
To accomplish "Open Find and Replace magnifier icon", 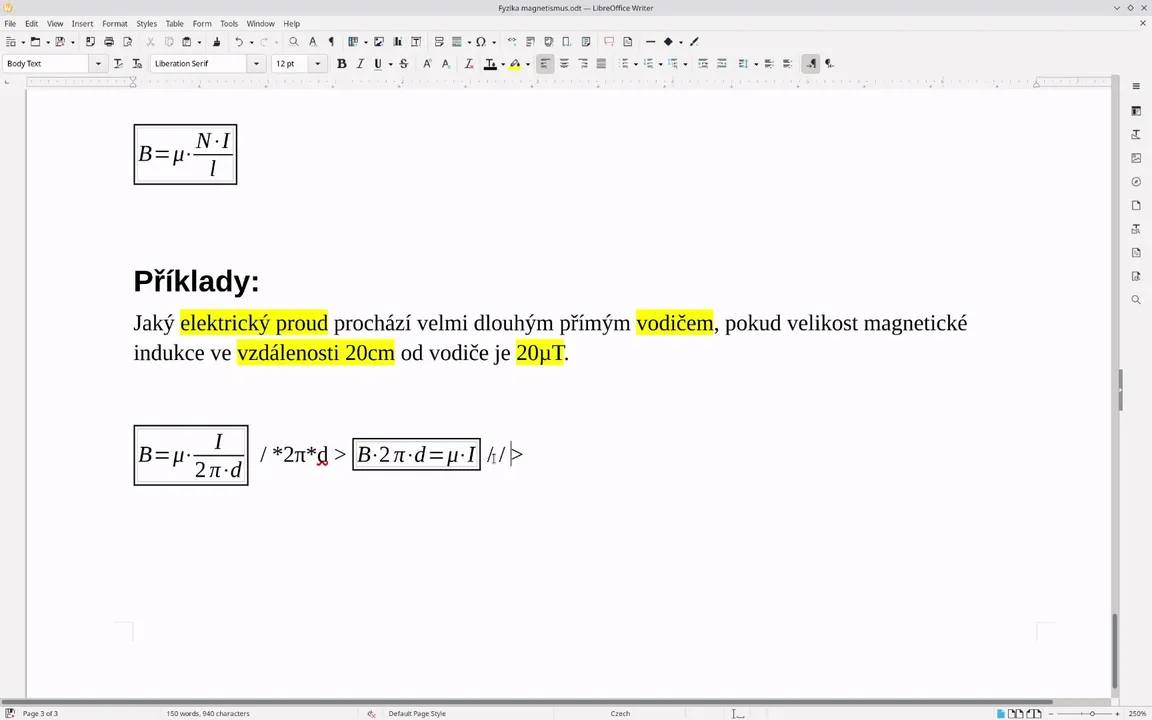I will coord(294,42).
